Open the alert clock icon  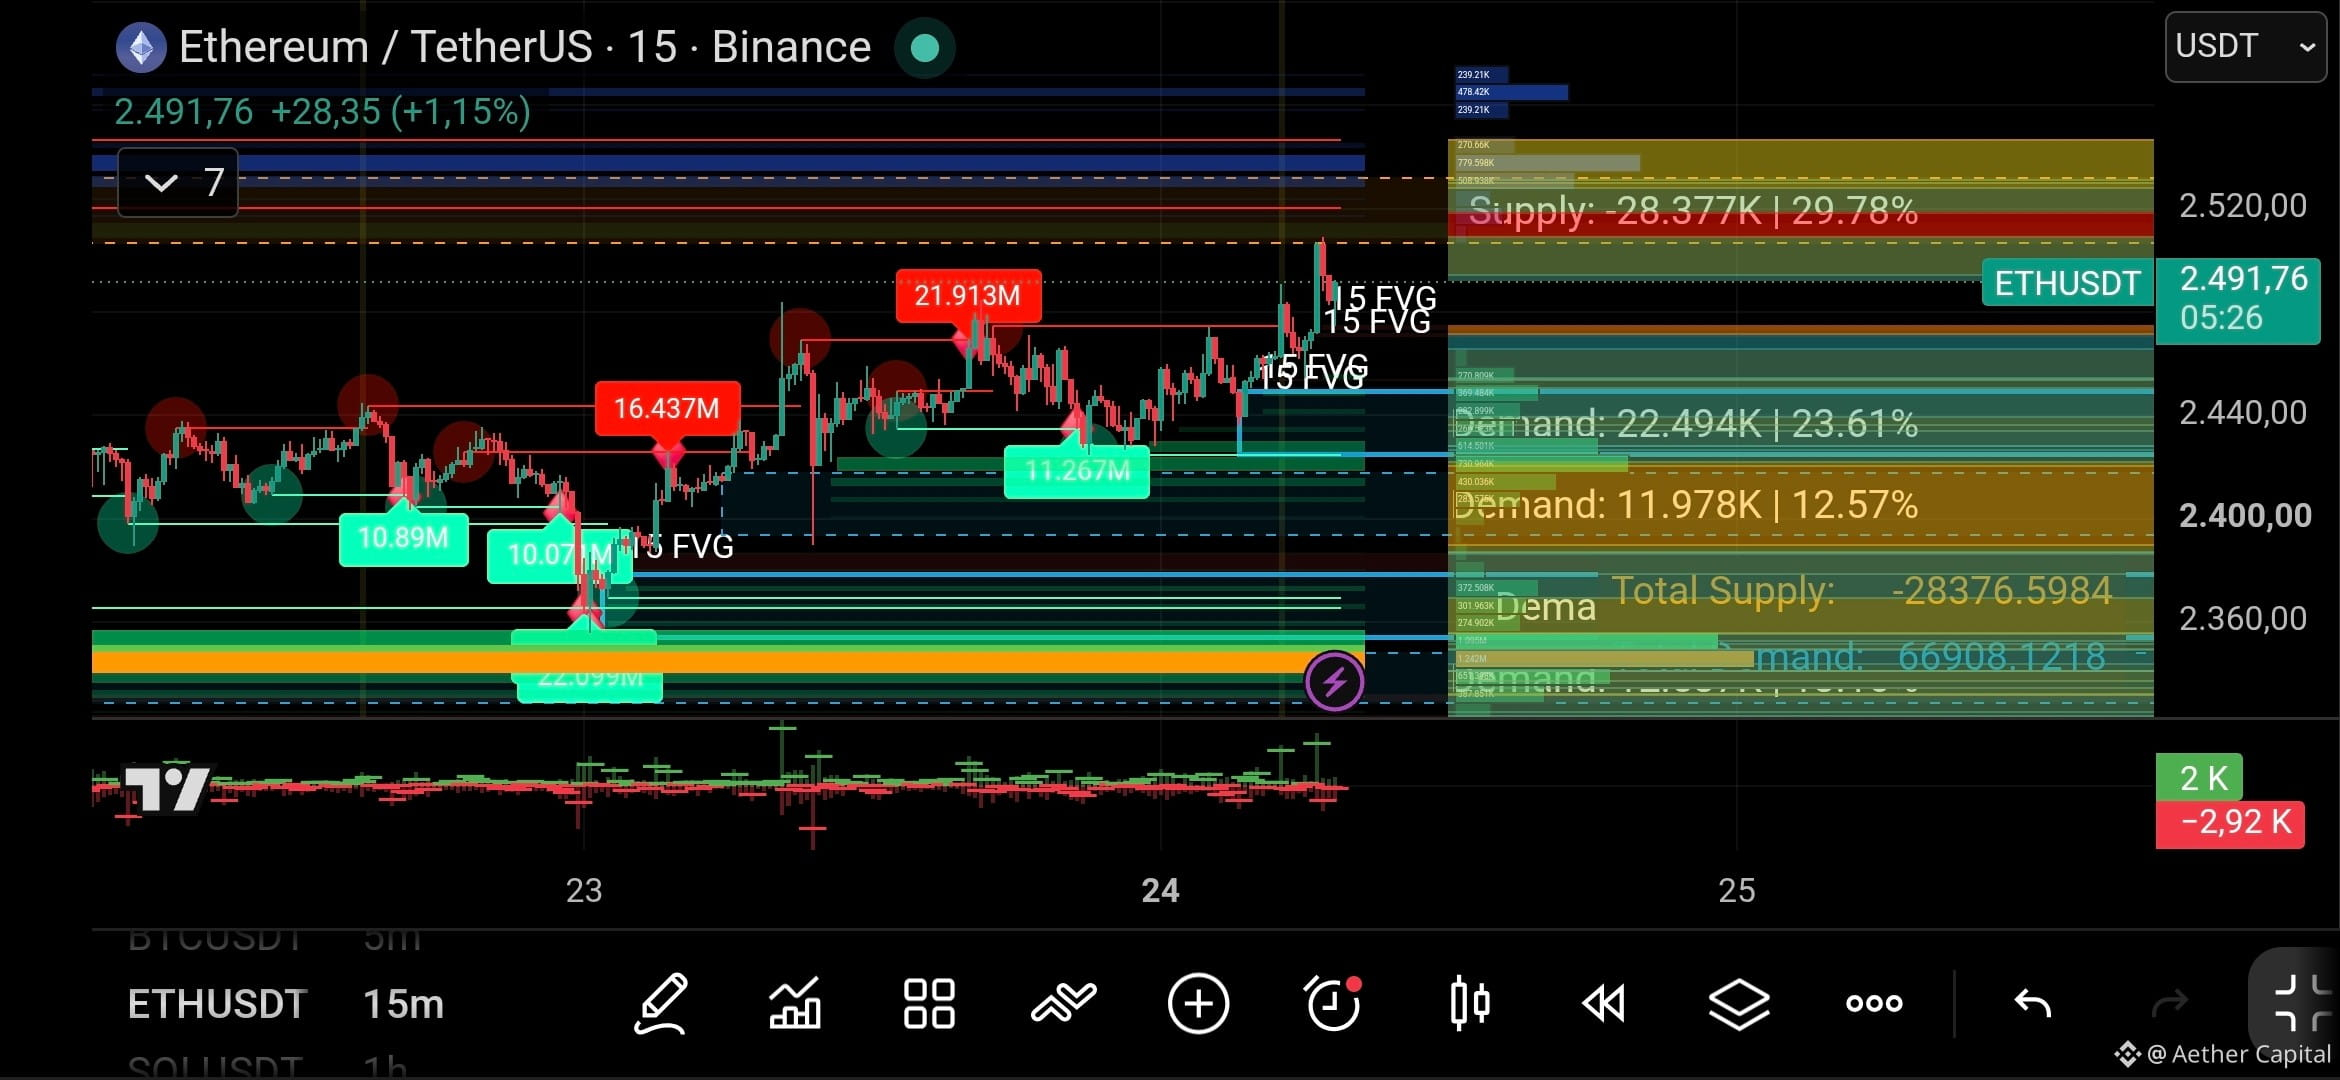click(1333, 1003)
